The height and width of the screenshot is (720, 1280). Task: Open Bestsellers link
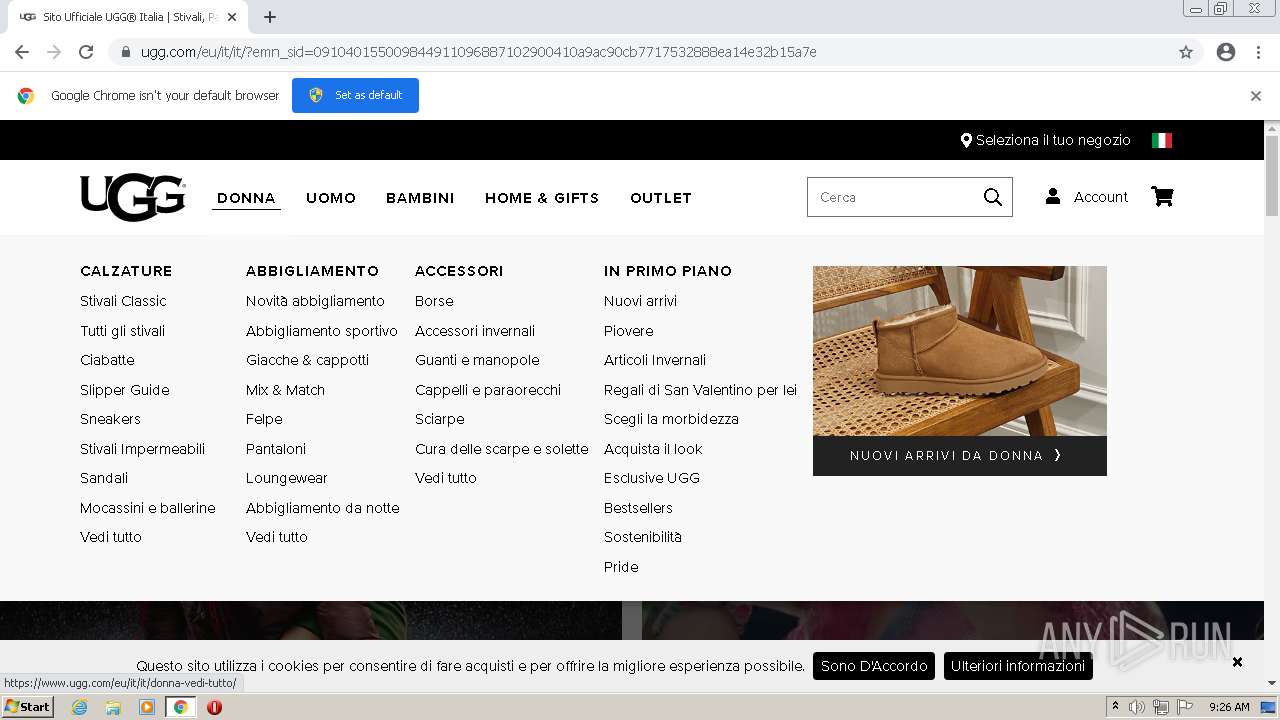coord(638,508)
